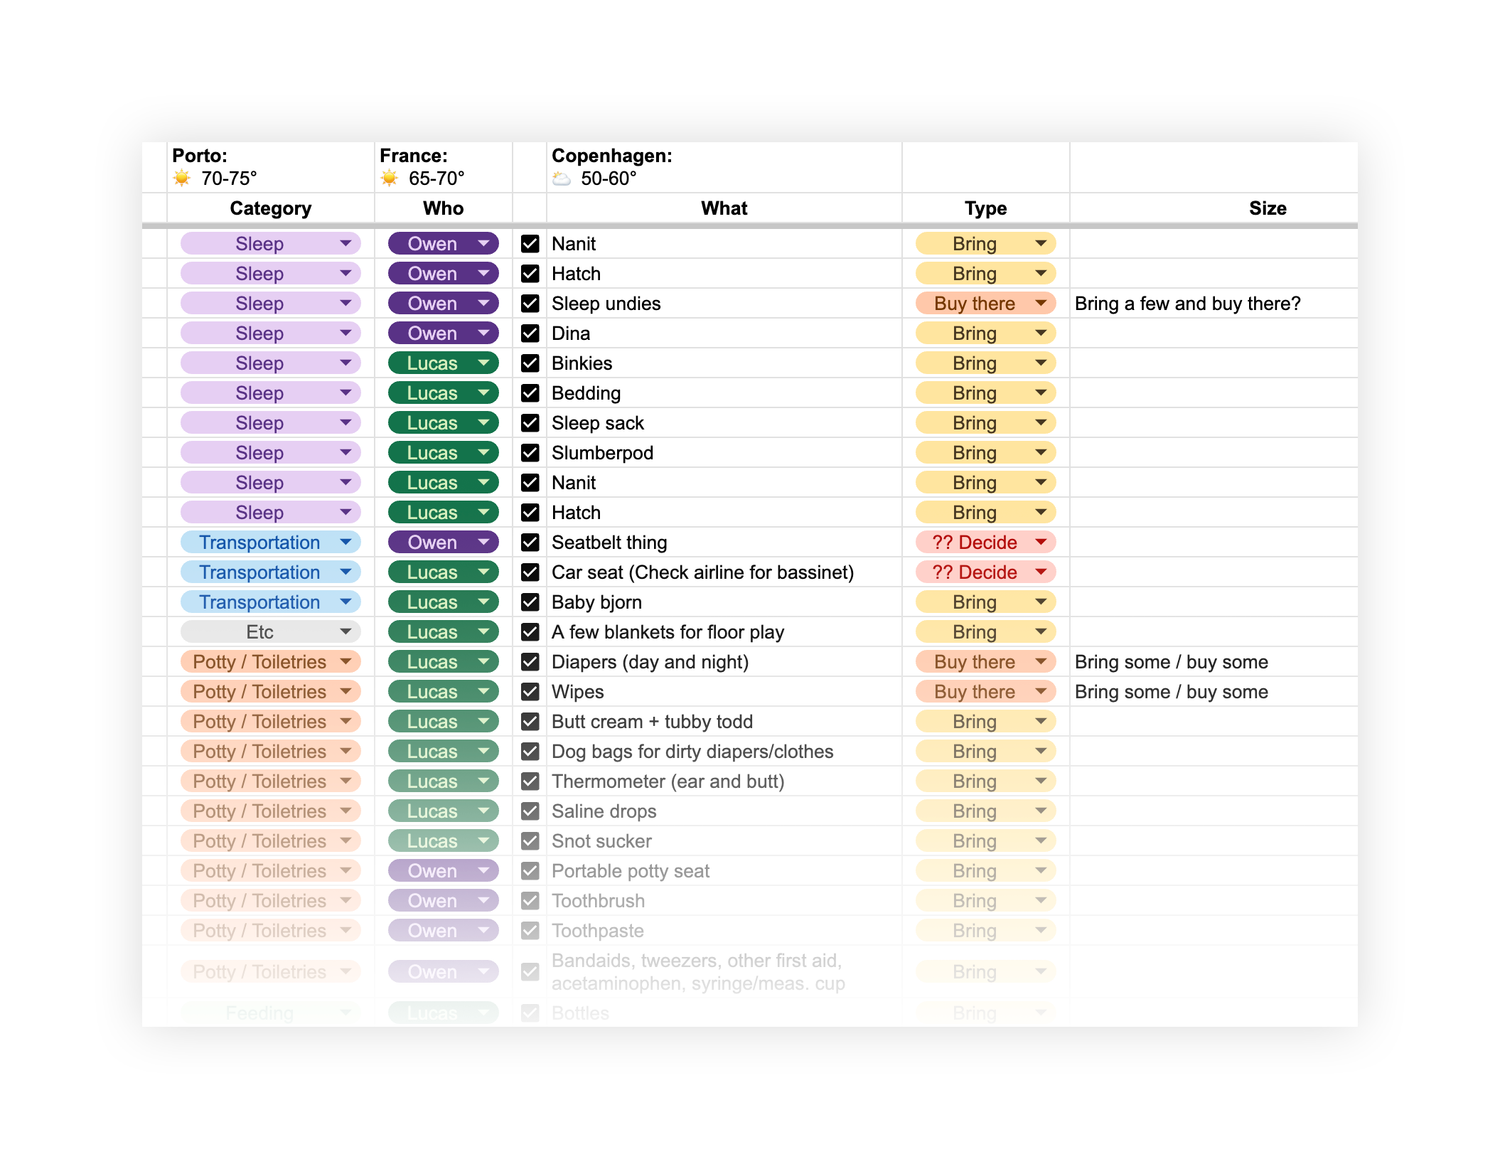This screenshot has width=1500, height=1169.
Task: Click the arrow on Dina's Owen chip
Action: 483,333
